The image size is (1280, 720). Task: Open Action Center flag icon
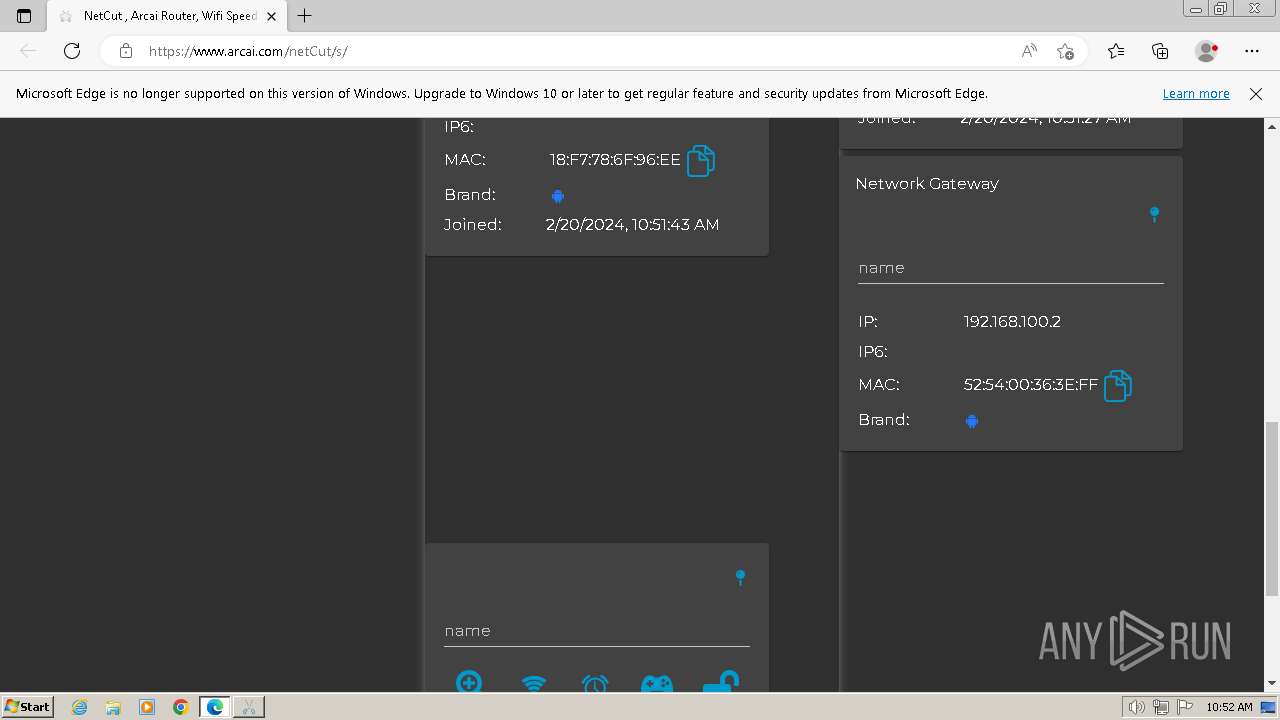tap(1185, 707)
